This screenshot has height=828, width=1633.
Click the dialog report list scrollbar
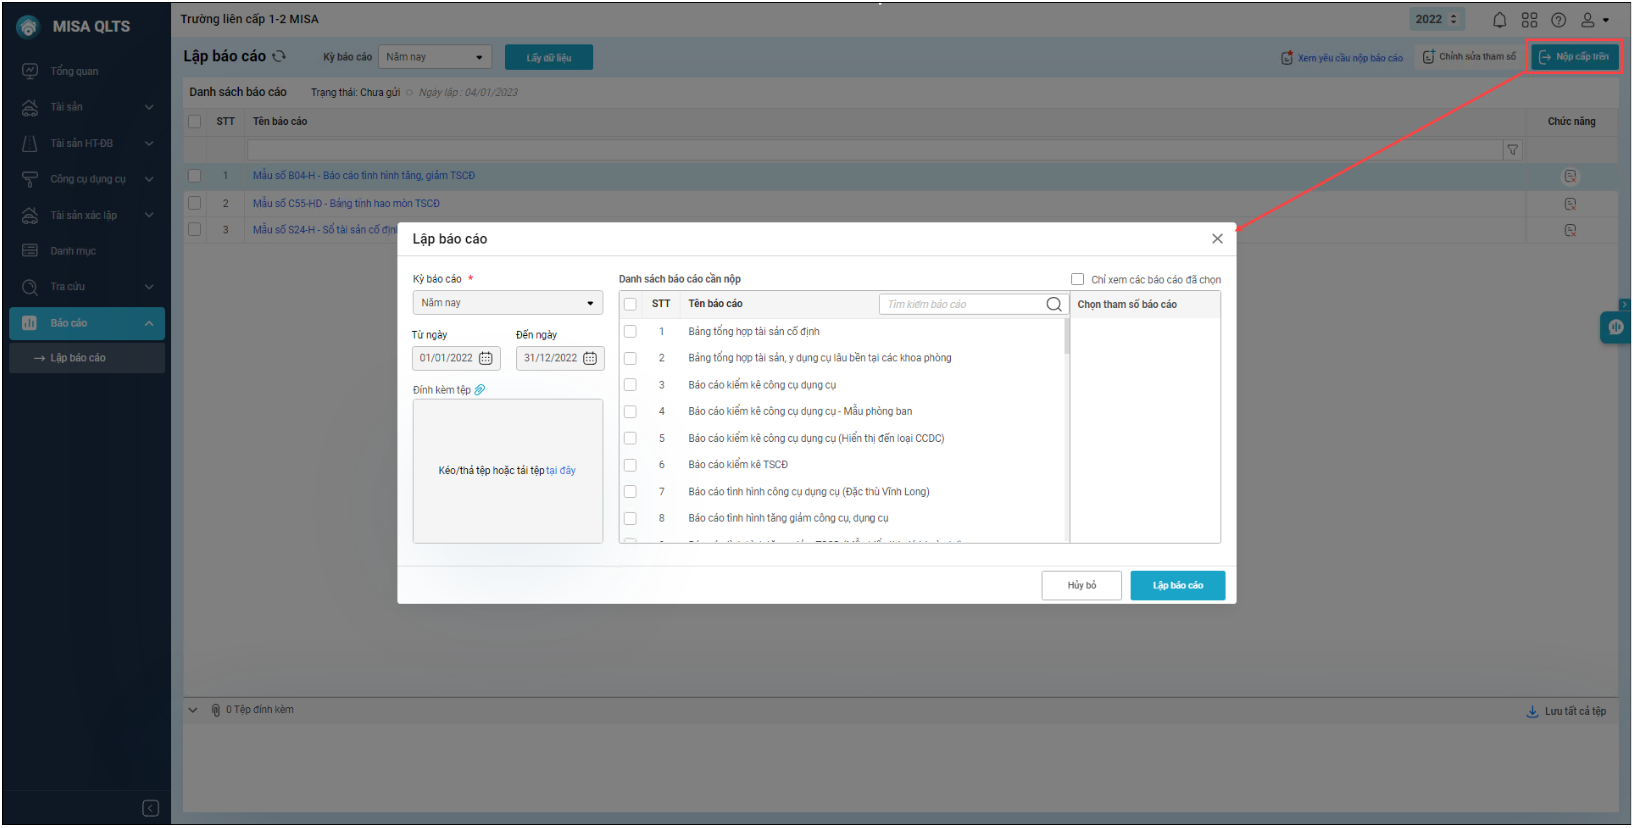point(1066,336)
